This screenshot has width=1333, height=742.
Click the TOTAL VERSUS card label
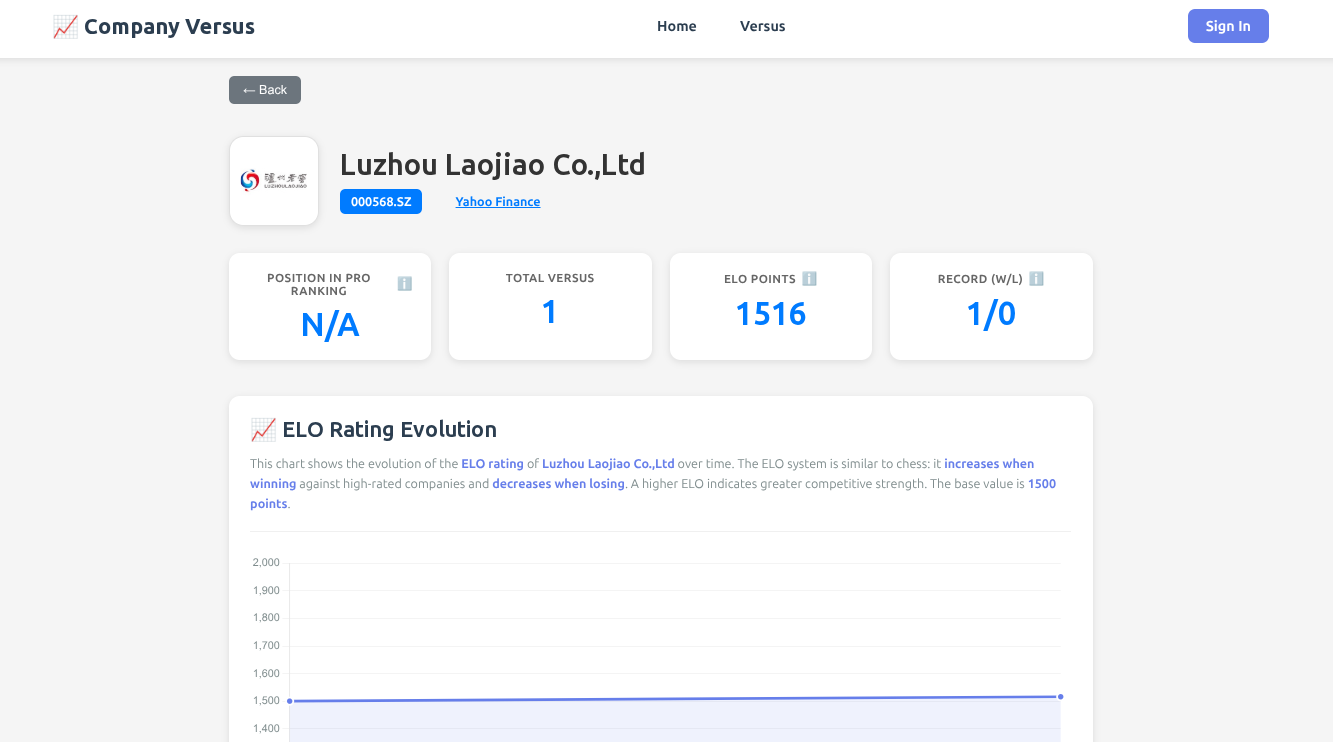tap(550, 278)
